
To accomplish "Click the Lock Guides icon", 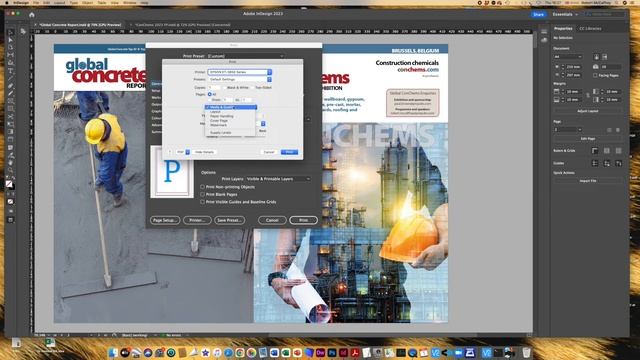I will pos(607,163).
